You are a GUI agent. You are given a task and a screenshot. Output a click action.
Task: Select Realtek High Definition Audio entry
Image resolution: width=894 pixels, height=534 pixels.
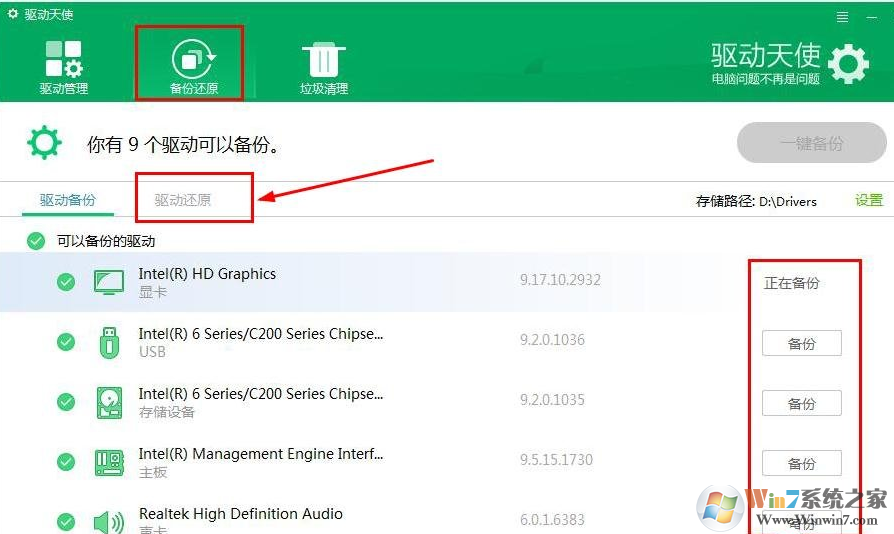(241, 514)
